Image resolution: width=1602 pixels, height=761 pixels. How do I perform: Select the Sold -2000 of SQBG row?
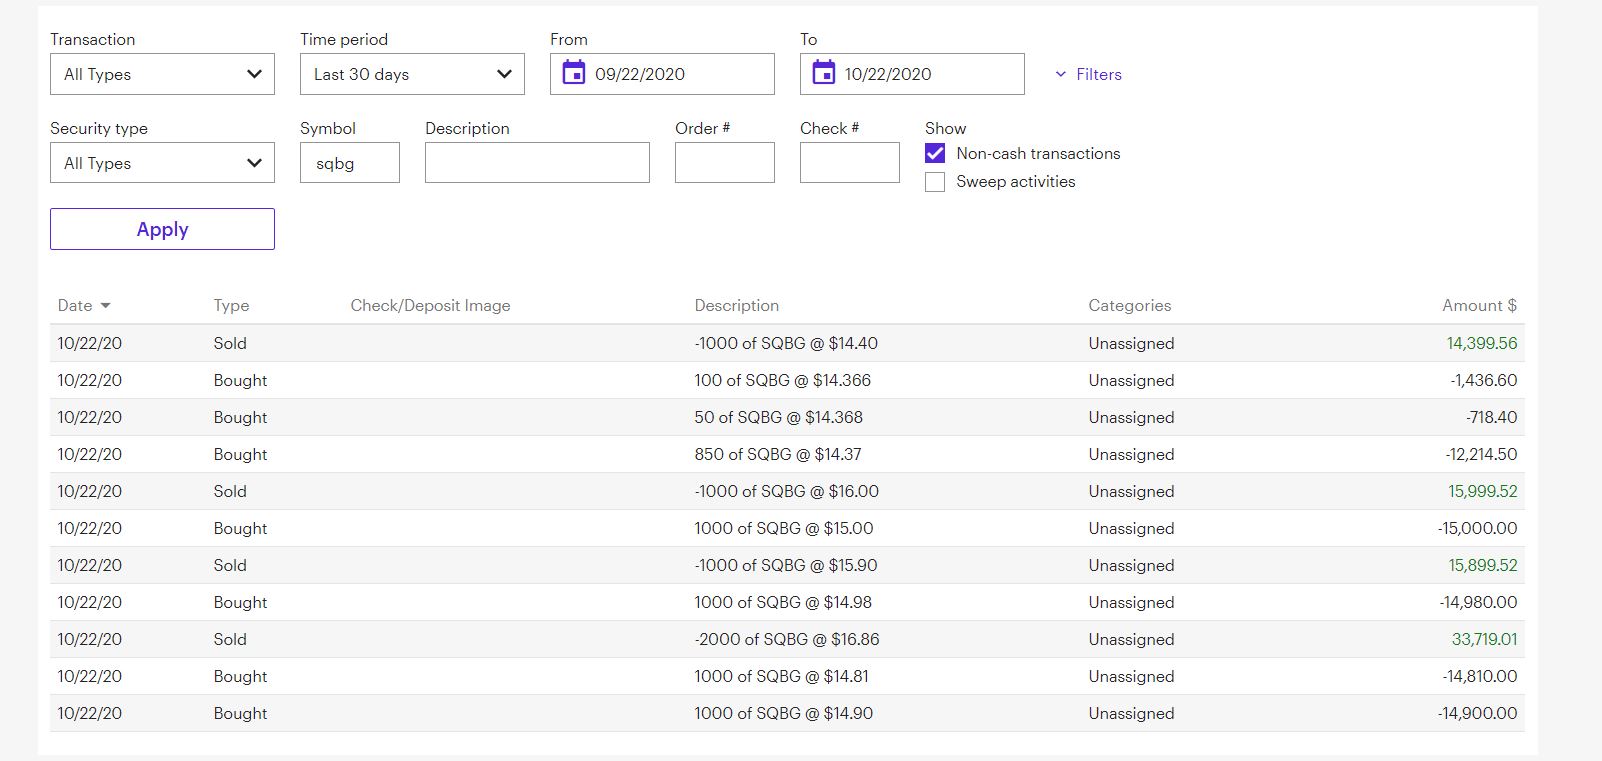(x=786, y=639)
